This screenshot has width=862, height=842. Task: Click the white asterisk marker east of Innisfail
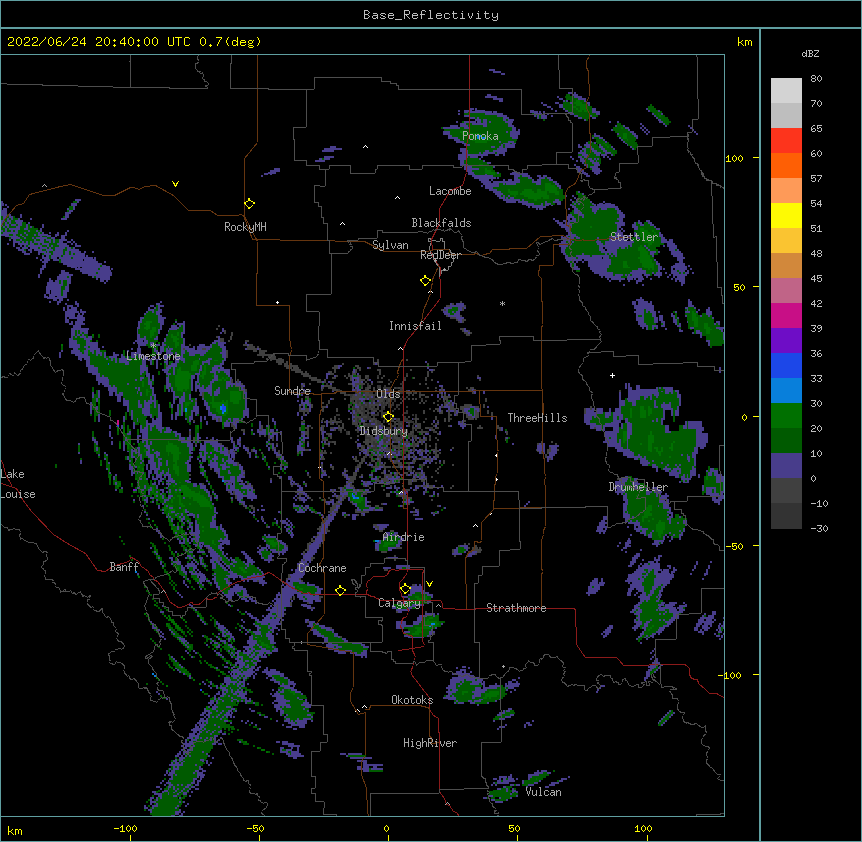[x=502, y=303]
